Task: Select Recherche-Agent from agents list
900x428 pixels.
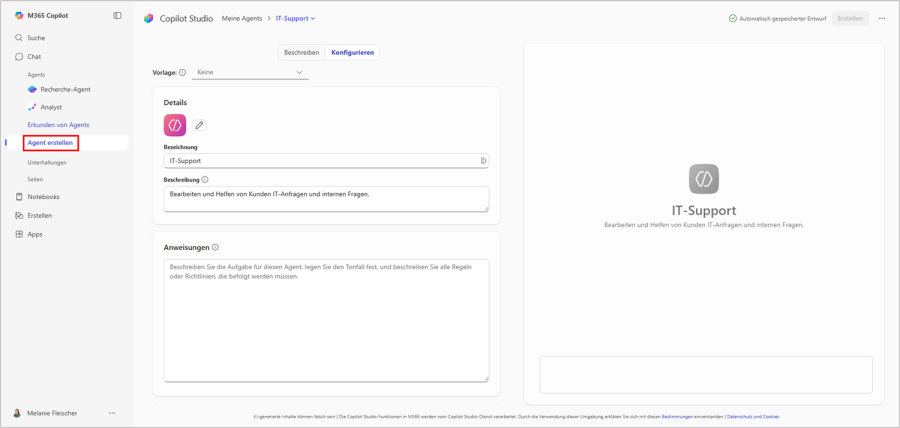Action: 67,90
